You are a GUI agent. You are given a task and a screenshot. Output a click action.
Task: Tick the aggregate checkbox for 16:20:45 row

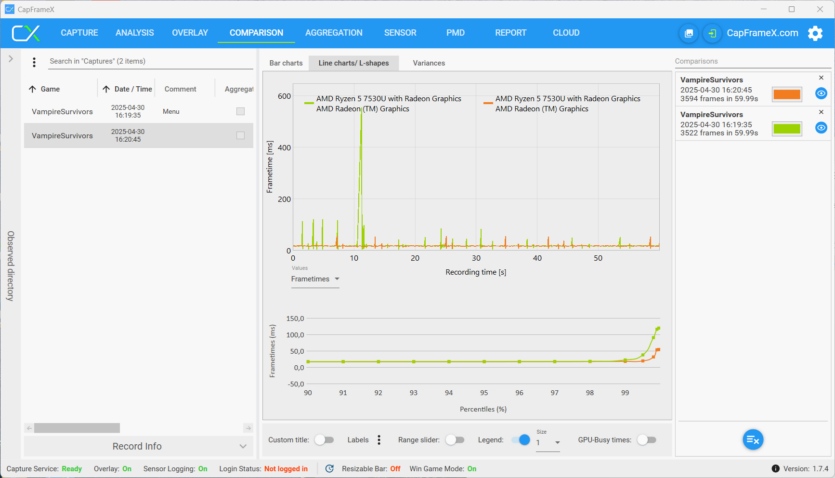[x=241, y=135]
